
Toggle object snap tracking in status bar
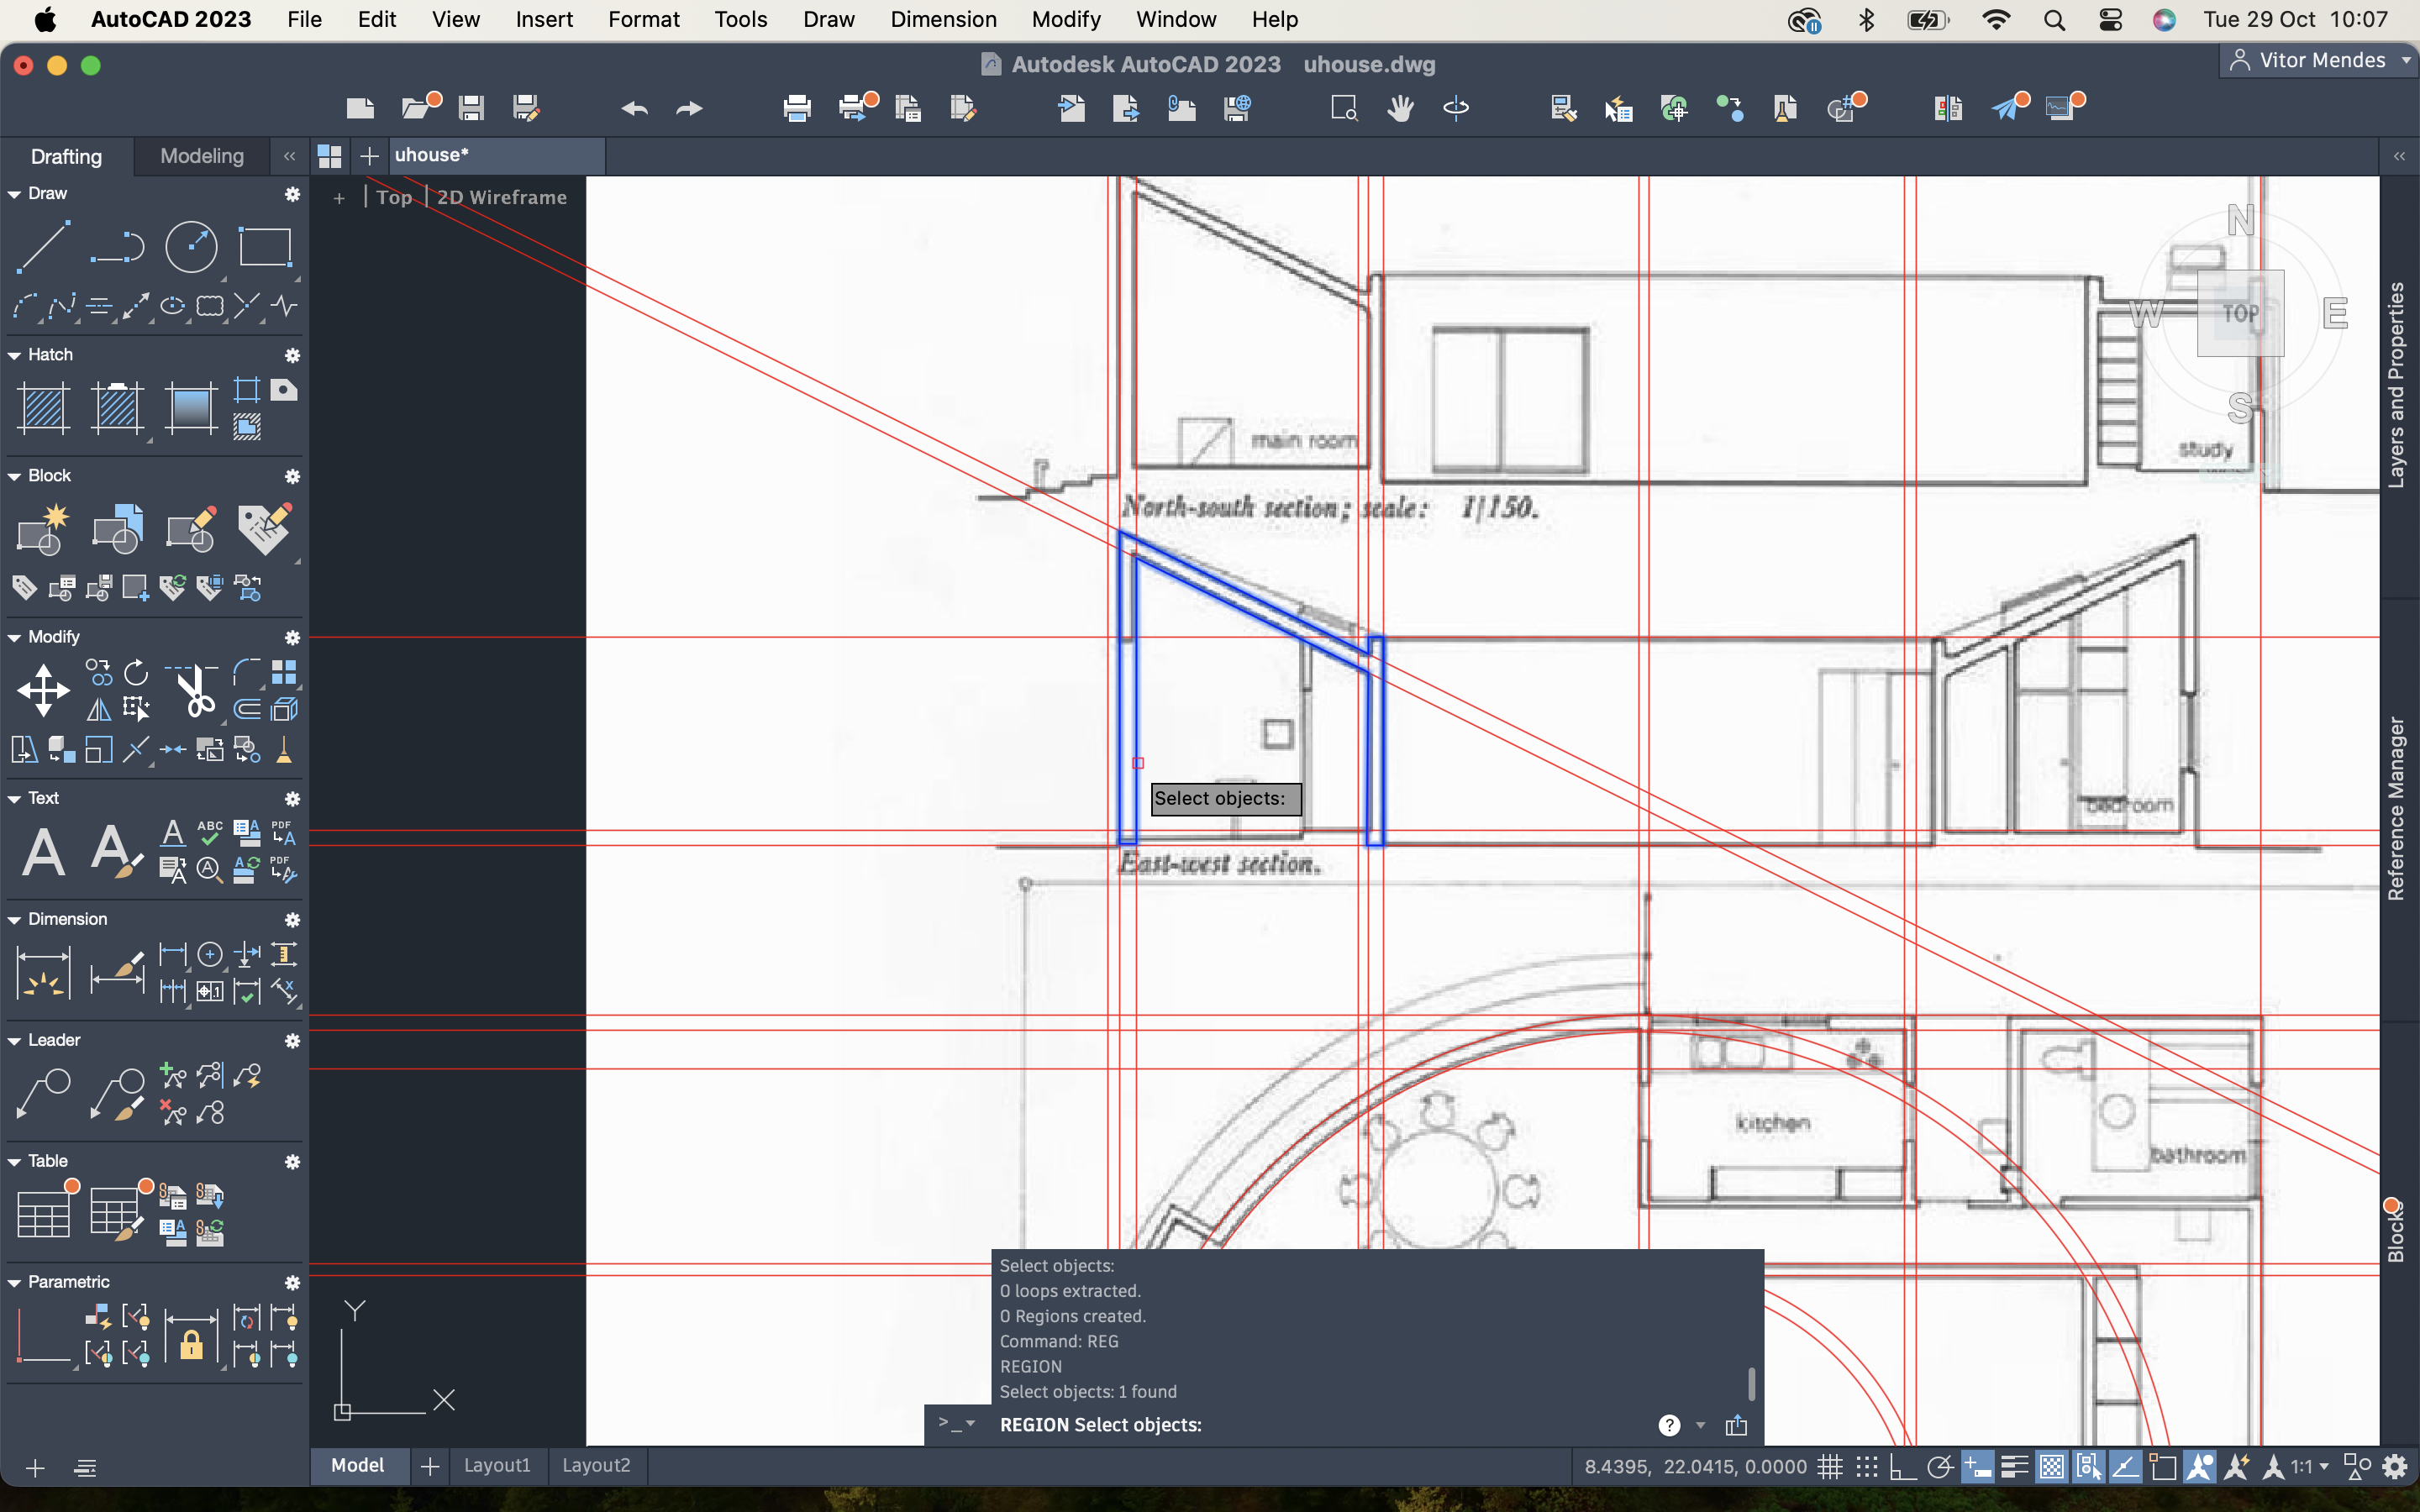2125,1467
